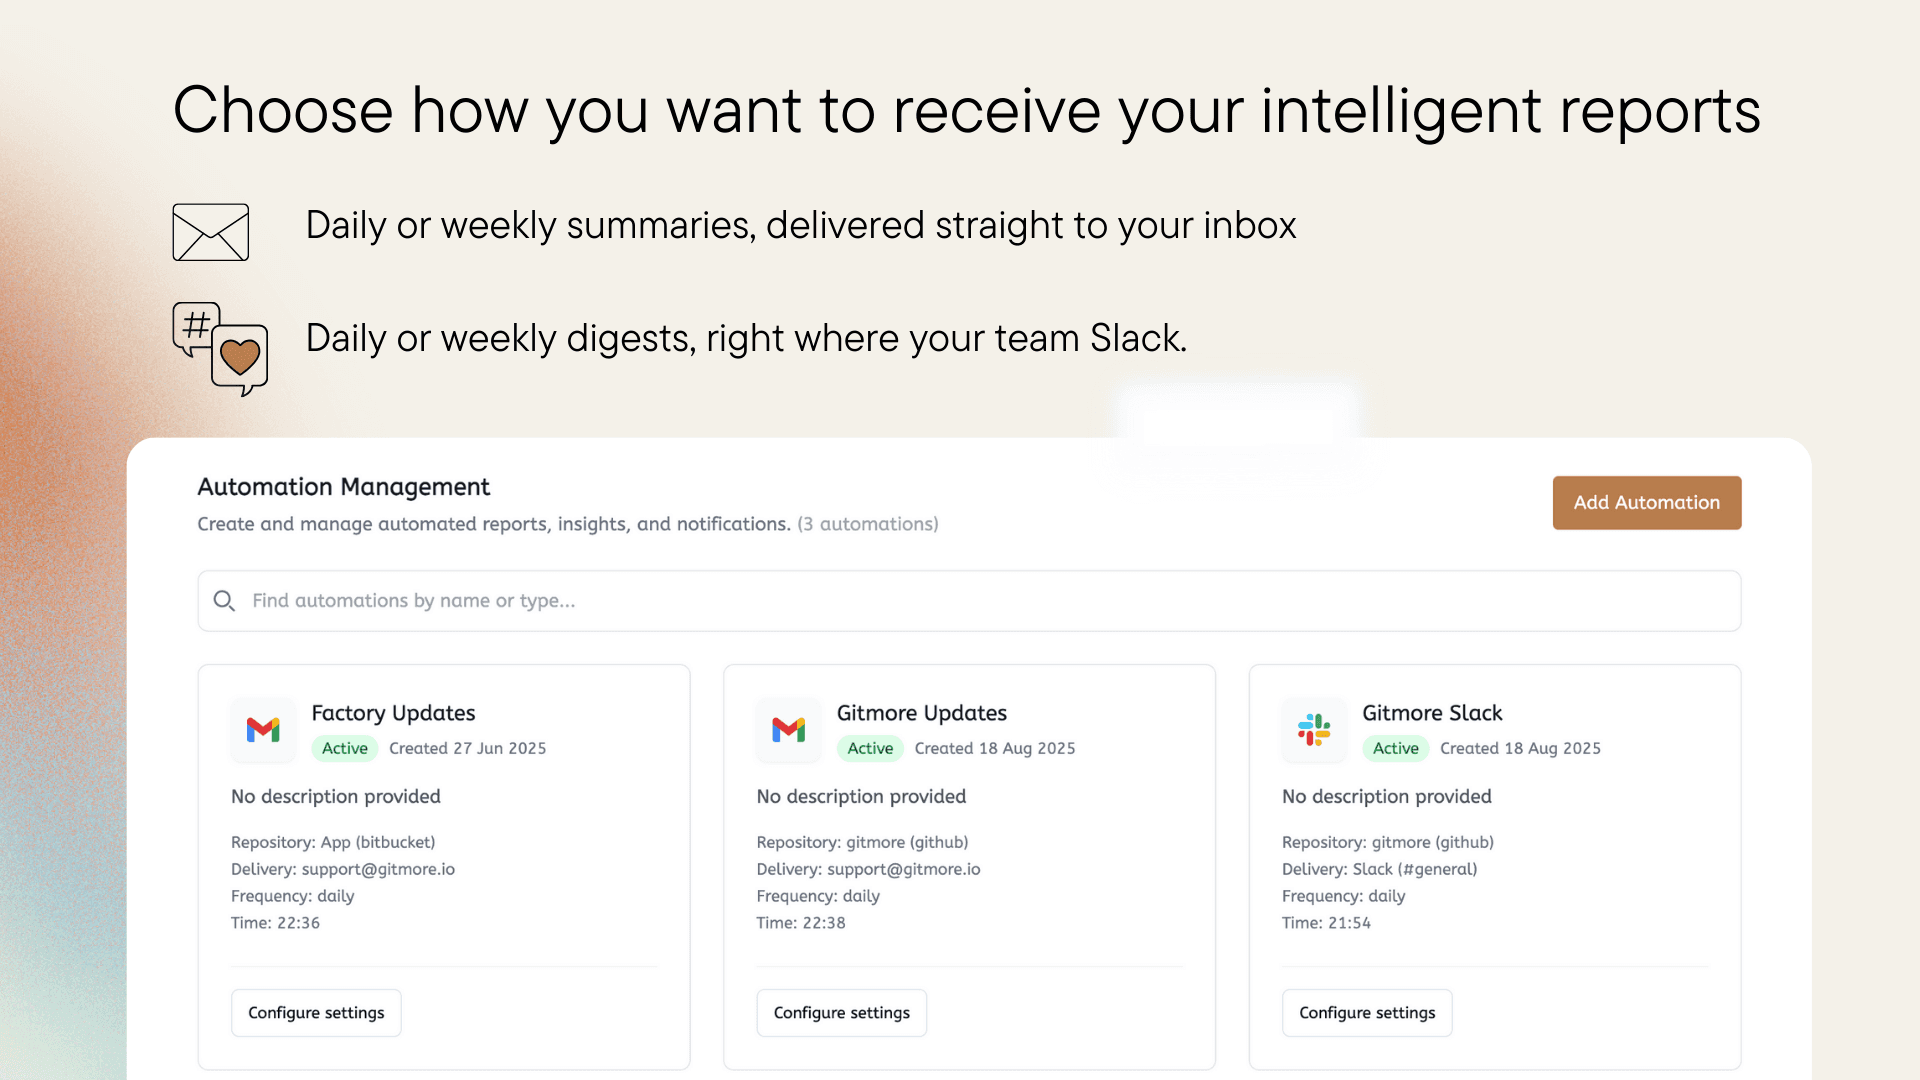Select the Factory Updates card title
Screen dimensions: 1920x1080
coord(393,713)
